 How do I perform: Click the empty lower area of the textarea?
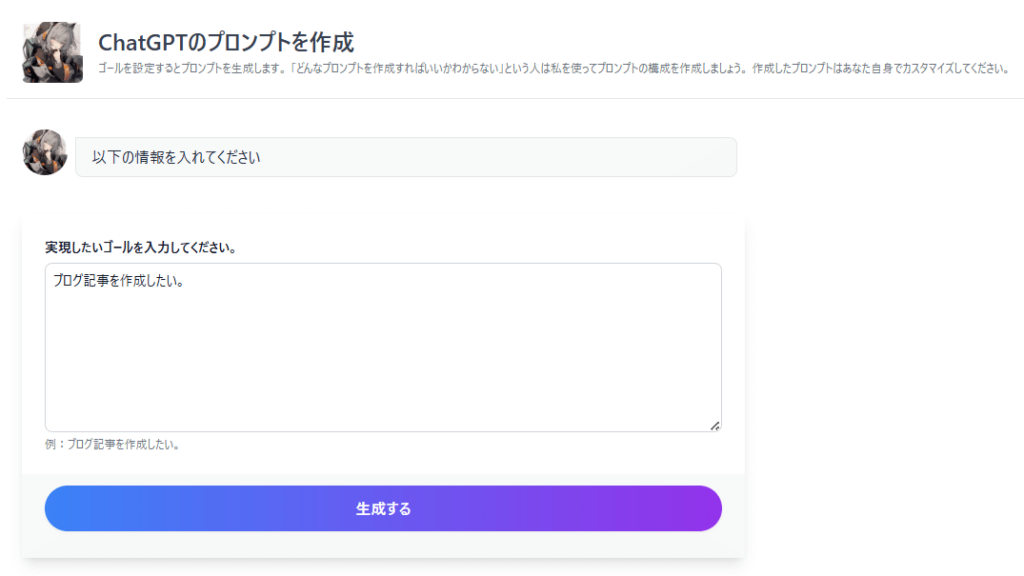point(383,372)
